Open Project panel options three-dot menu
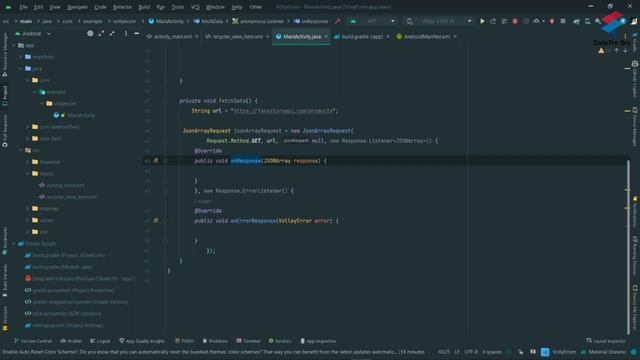Viewport: 640px width, 360px height. point(126,33)
